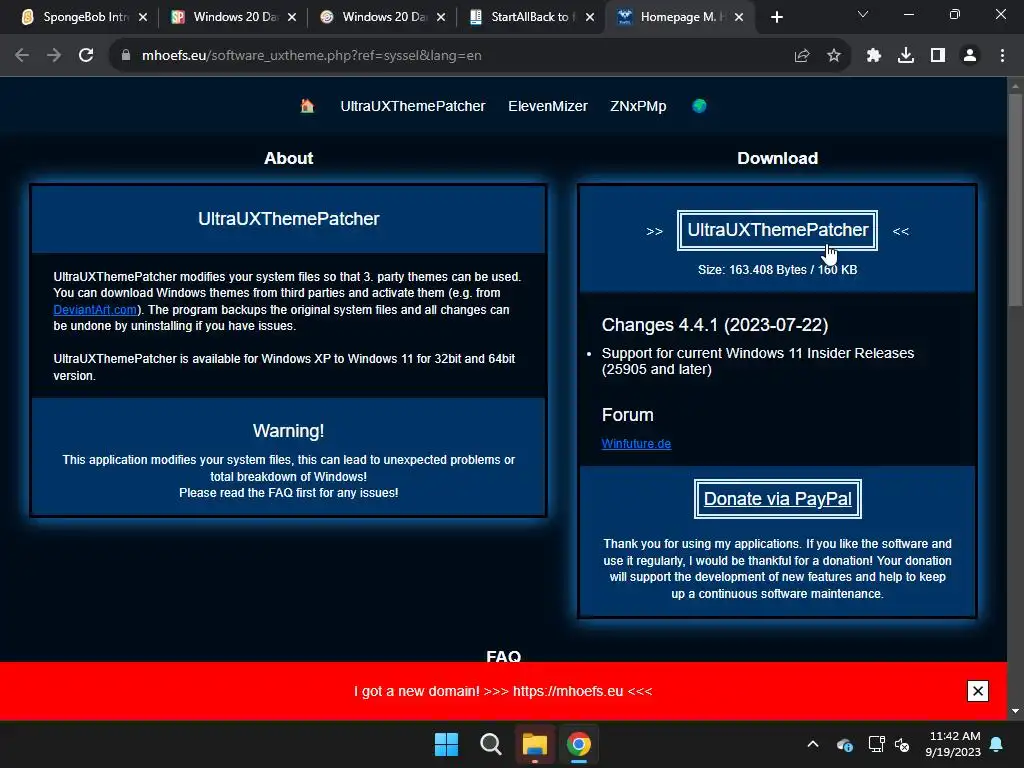Image resolution: width=1024 pixels, height=768 pixels.
Task: Open the DeviantArt.com link
Action: [95, 310]
